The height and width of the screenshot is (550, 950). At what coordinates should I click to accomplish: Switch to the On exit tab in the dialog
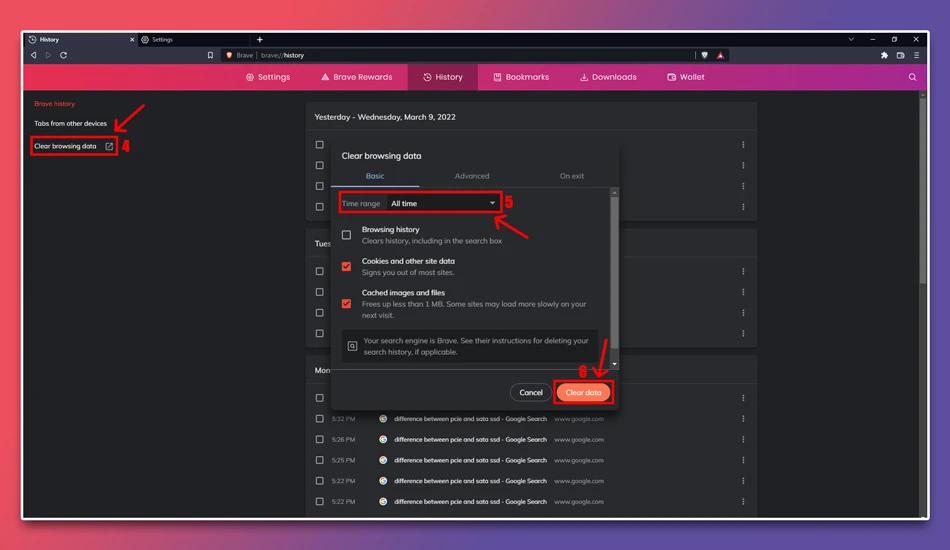point(571,176)
